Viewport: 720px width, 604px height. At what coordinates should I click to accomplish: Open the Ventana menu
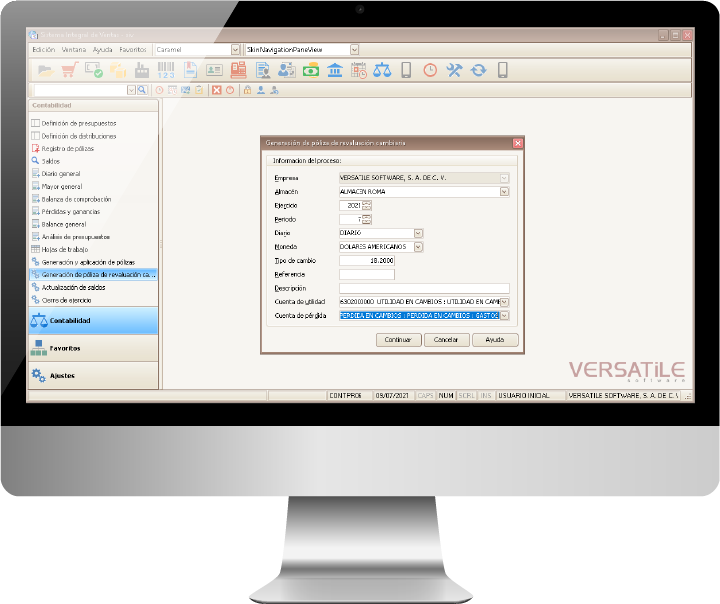(x=74, y=50)
